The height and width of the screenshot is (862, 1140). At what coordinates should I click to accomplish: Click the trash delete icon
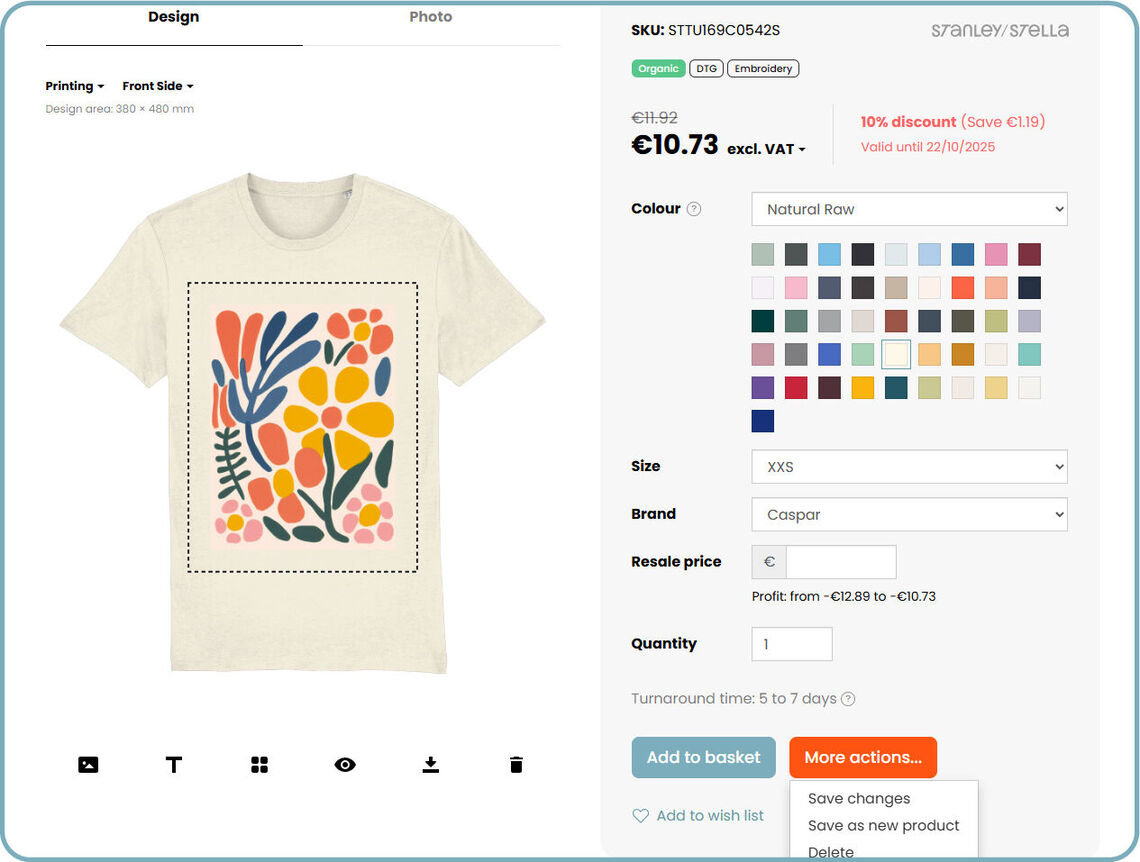pos(516,765)
